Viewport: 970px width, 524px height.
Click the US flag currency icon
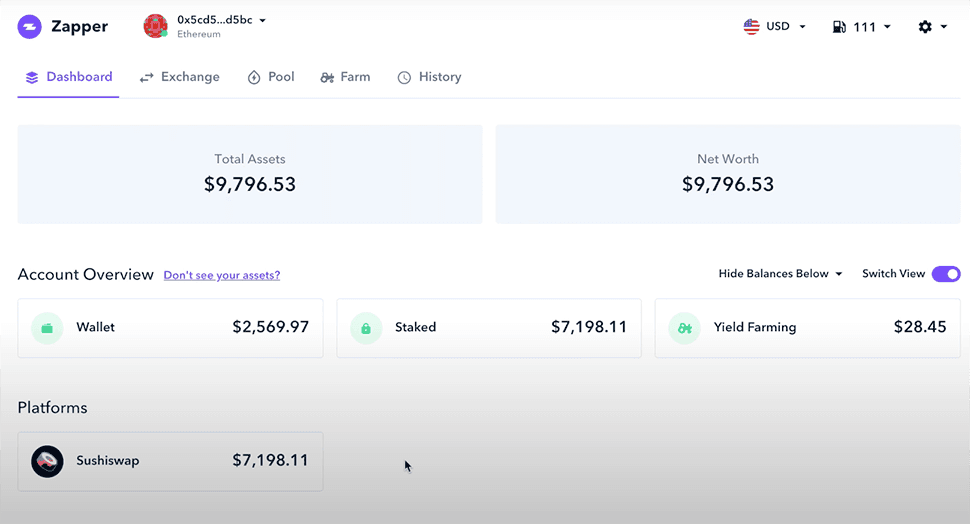752,27
